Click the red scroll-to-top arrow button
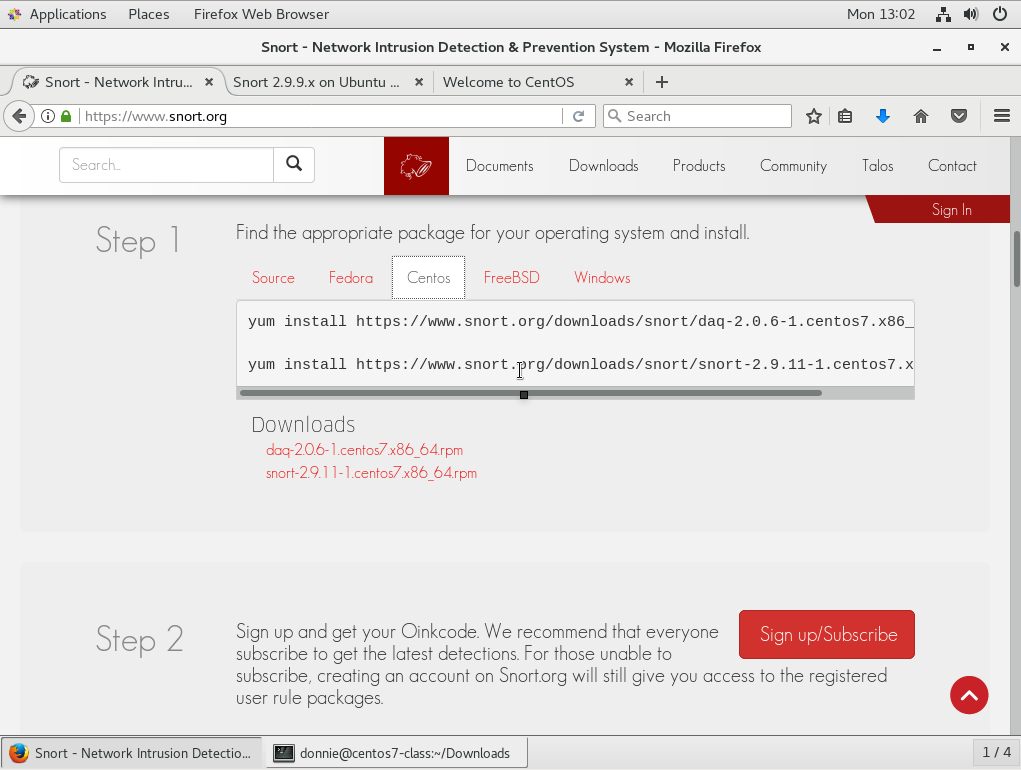Image resolution: width=1021 pixels, height=770 pixels. [969, 695]
